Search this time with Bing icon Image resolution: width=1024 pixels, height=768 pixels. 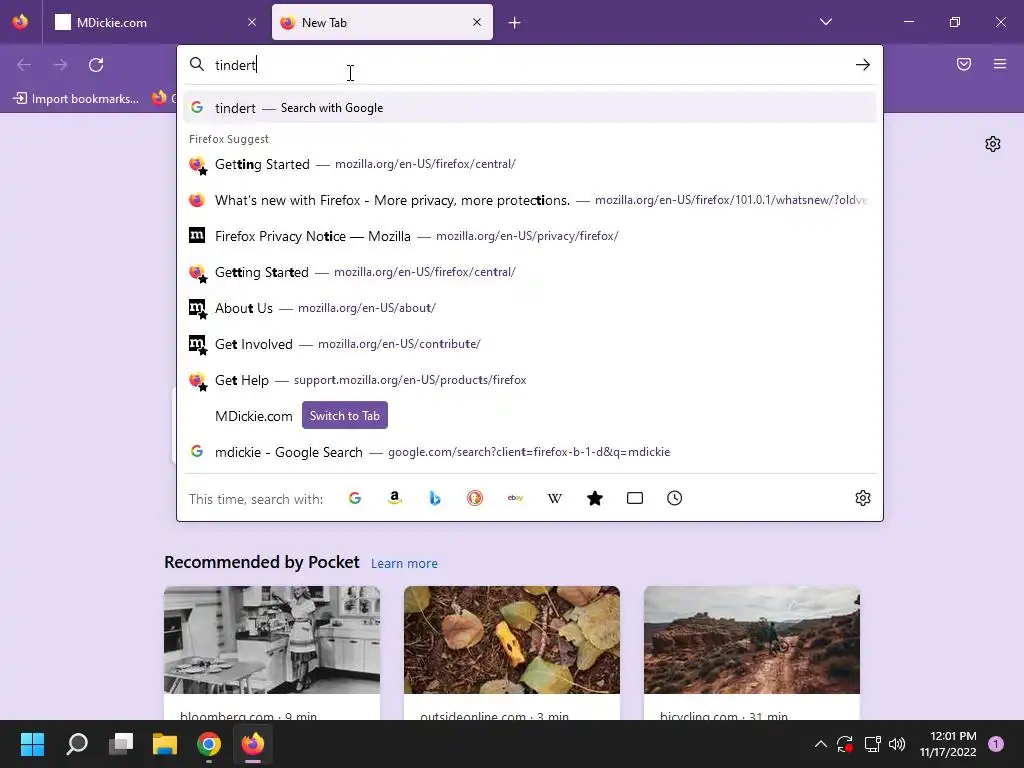pos(435,498)
